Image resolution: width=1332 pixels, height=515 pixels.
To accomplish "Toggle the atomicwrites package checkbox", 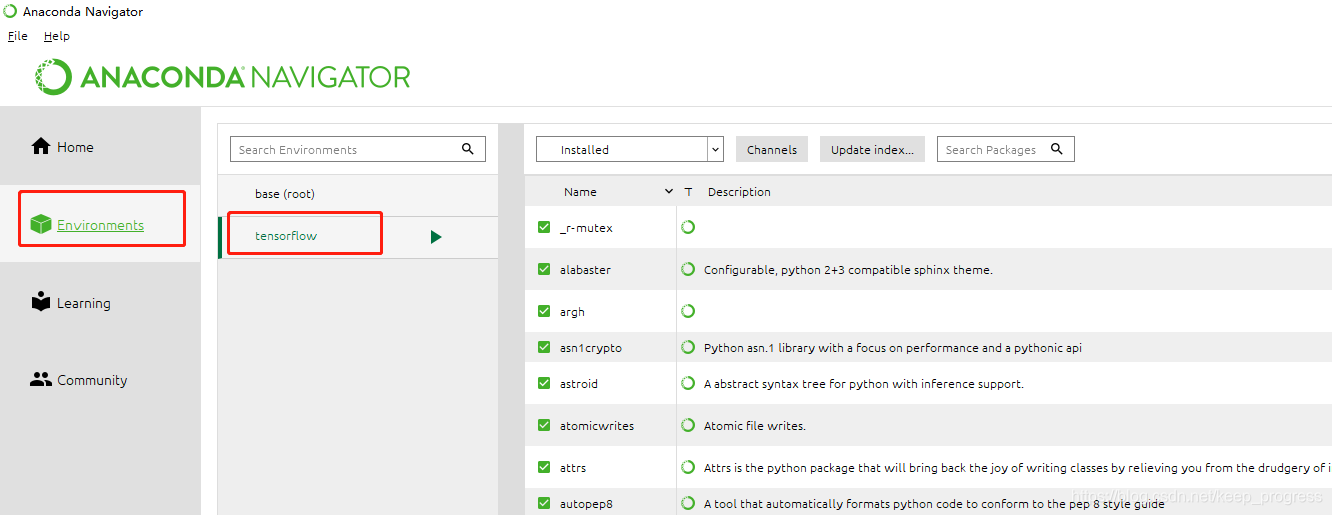I will pyautogui.click(x=544, y=425).
